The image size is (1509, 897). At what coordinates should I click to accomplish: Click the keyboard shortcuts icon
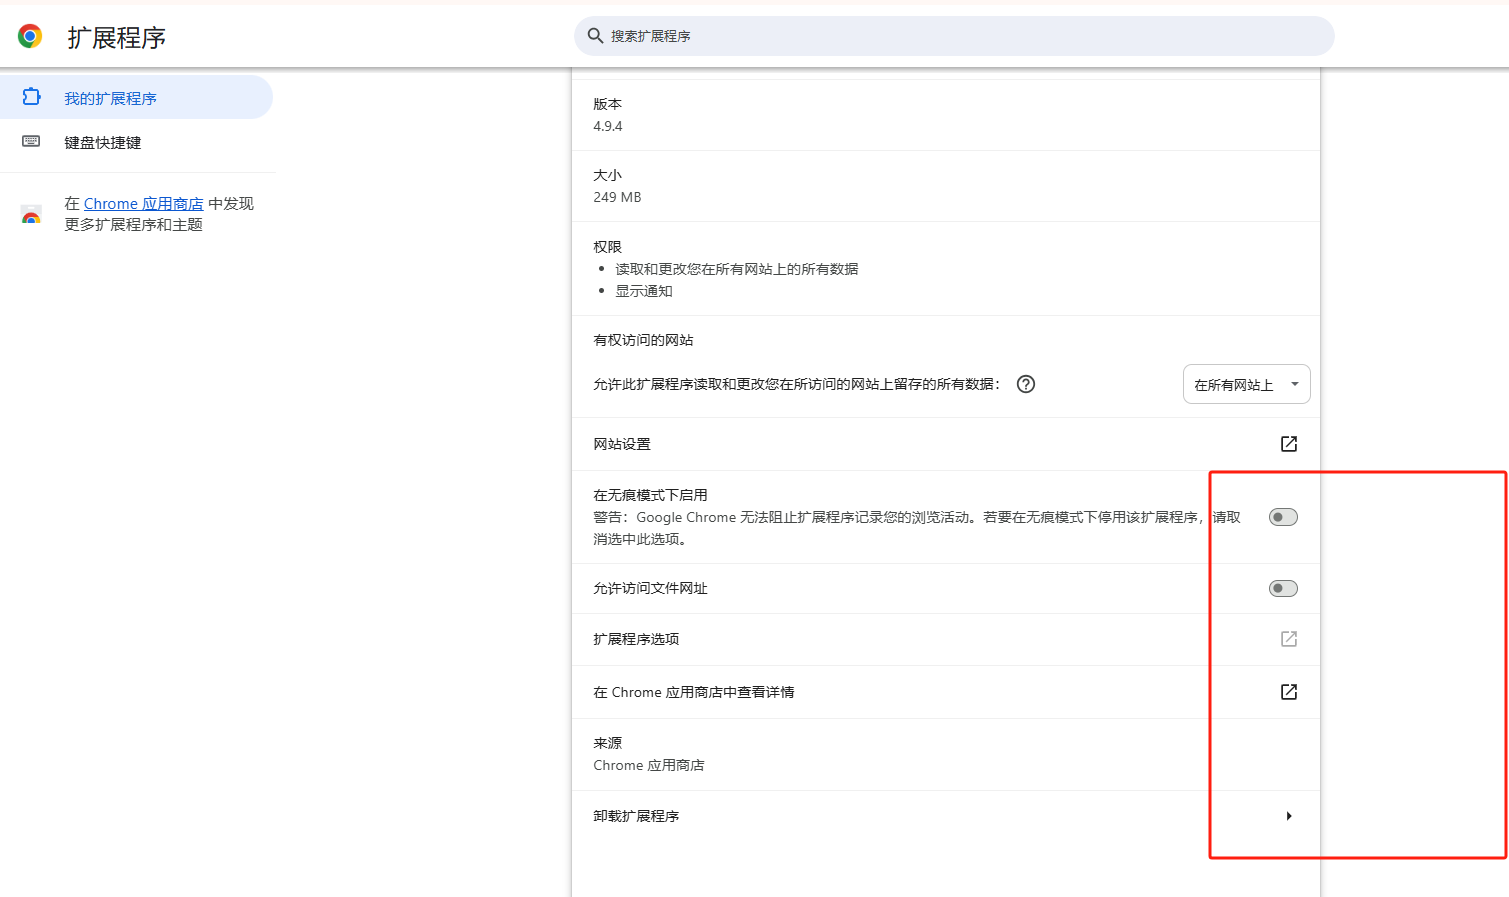pyautogui.click(x=31, y=141)
